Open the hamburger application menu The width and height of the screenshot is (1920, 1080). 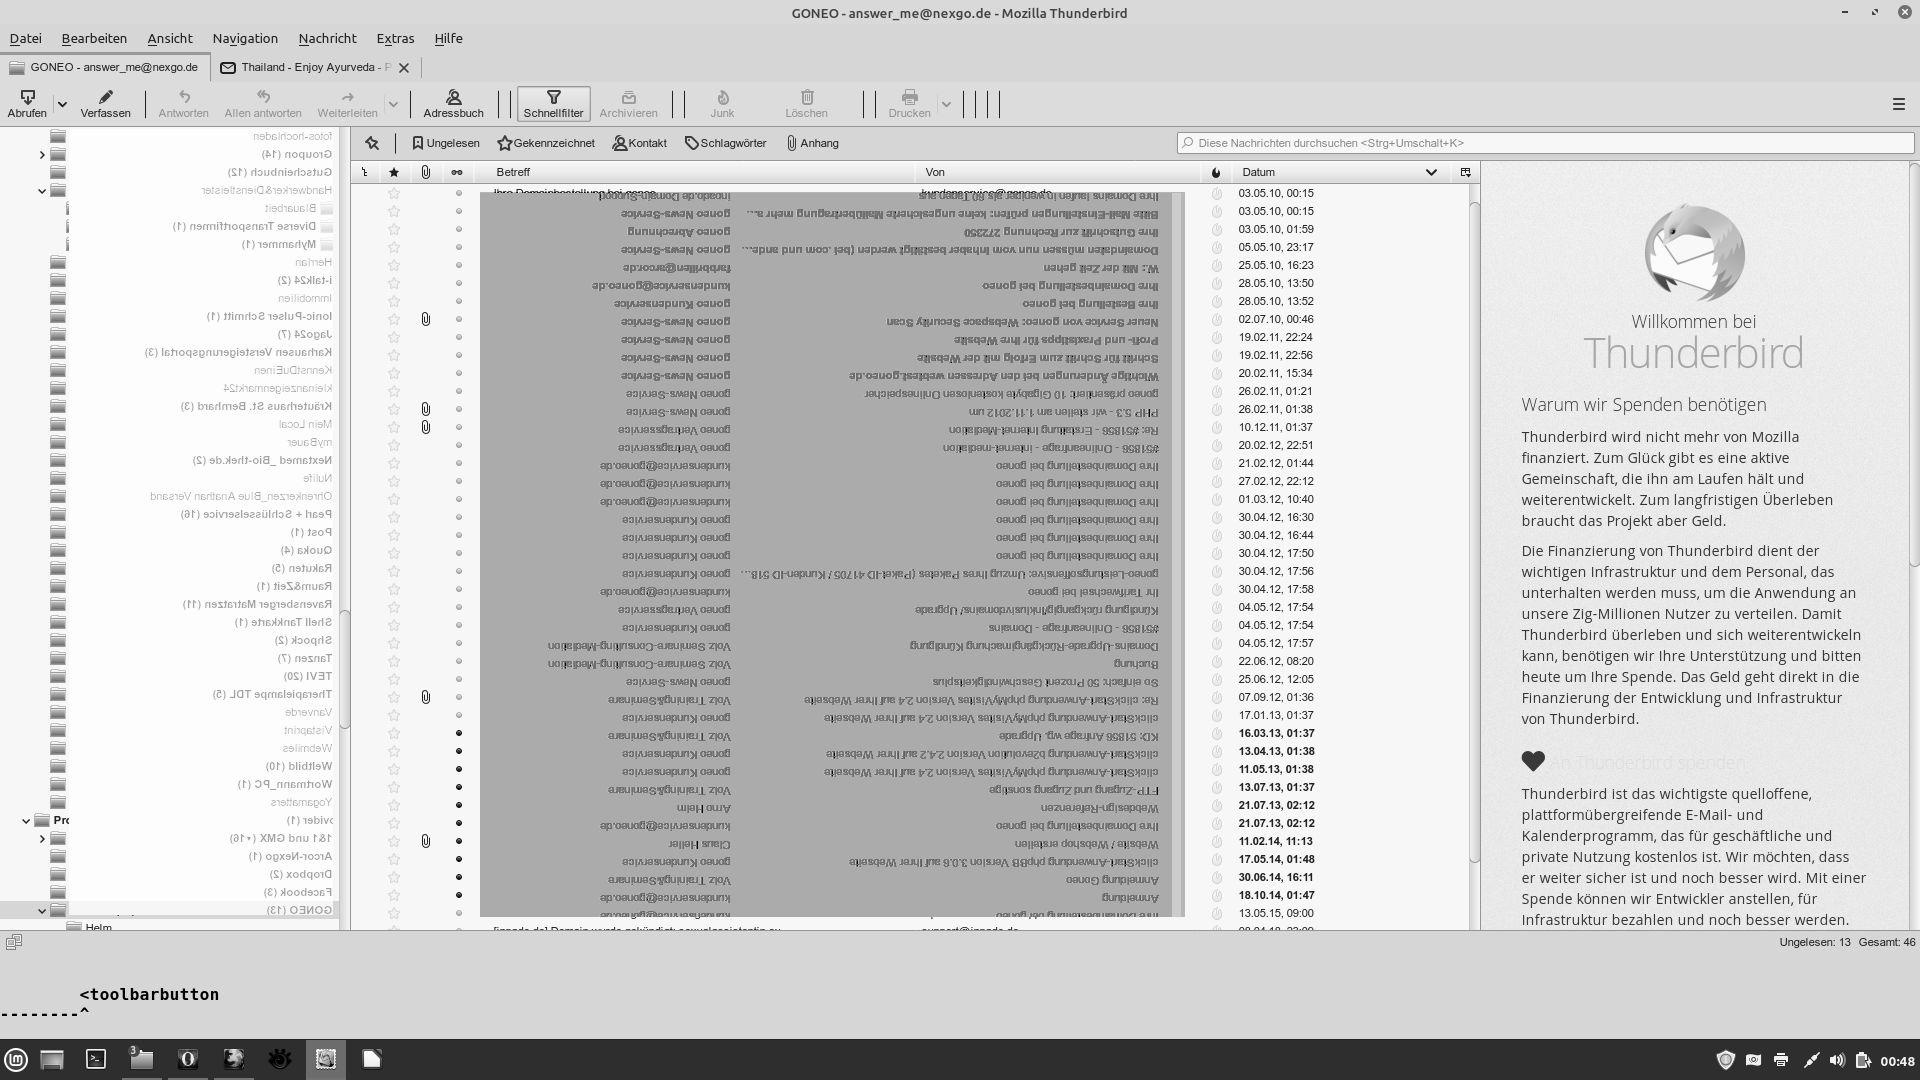pos(1898,104)
